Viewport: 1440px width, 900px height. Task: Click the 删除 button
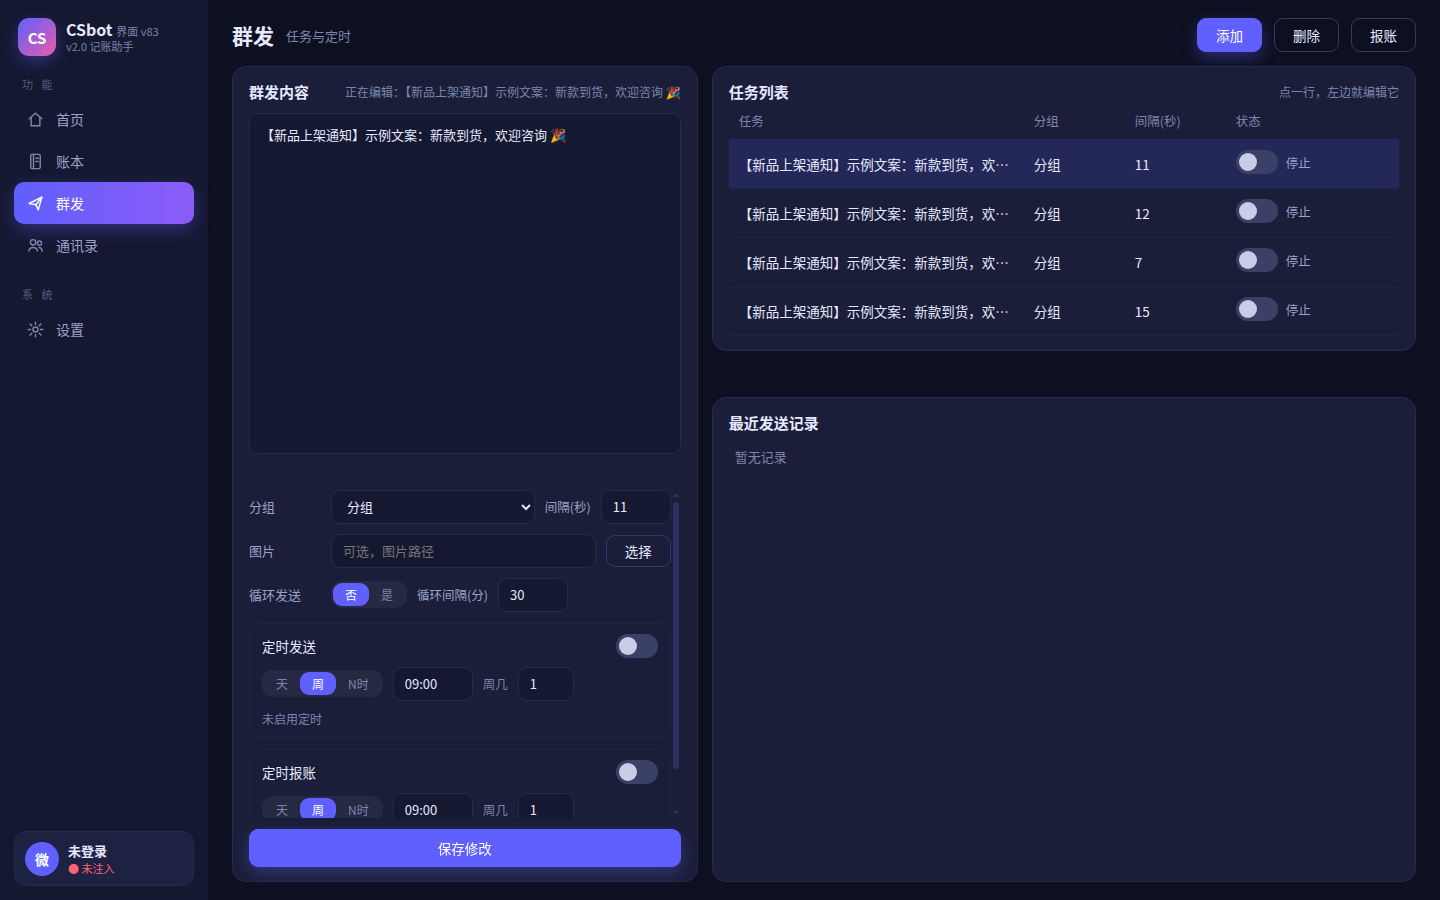[1306, 35]
